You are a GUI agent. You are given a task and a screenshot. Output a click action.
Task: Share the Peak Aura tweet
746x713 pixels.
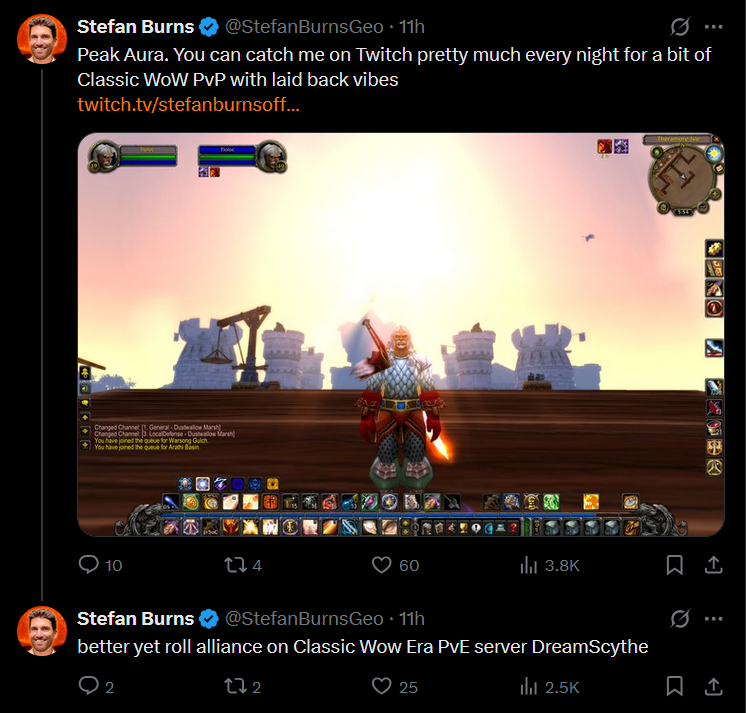point(714,565)
